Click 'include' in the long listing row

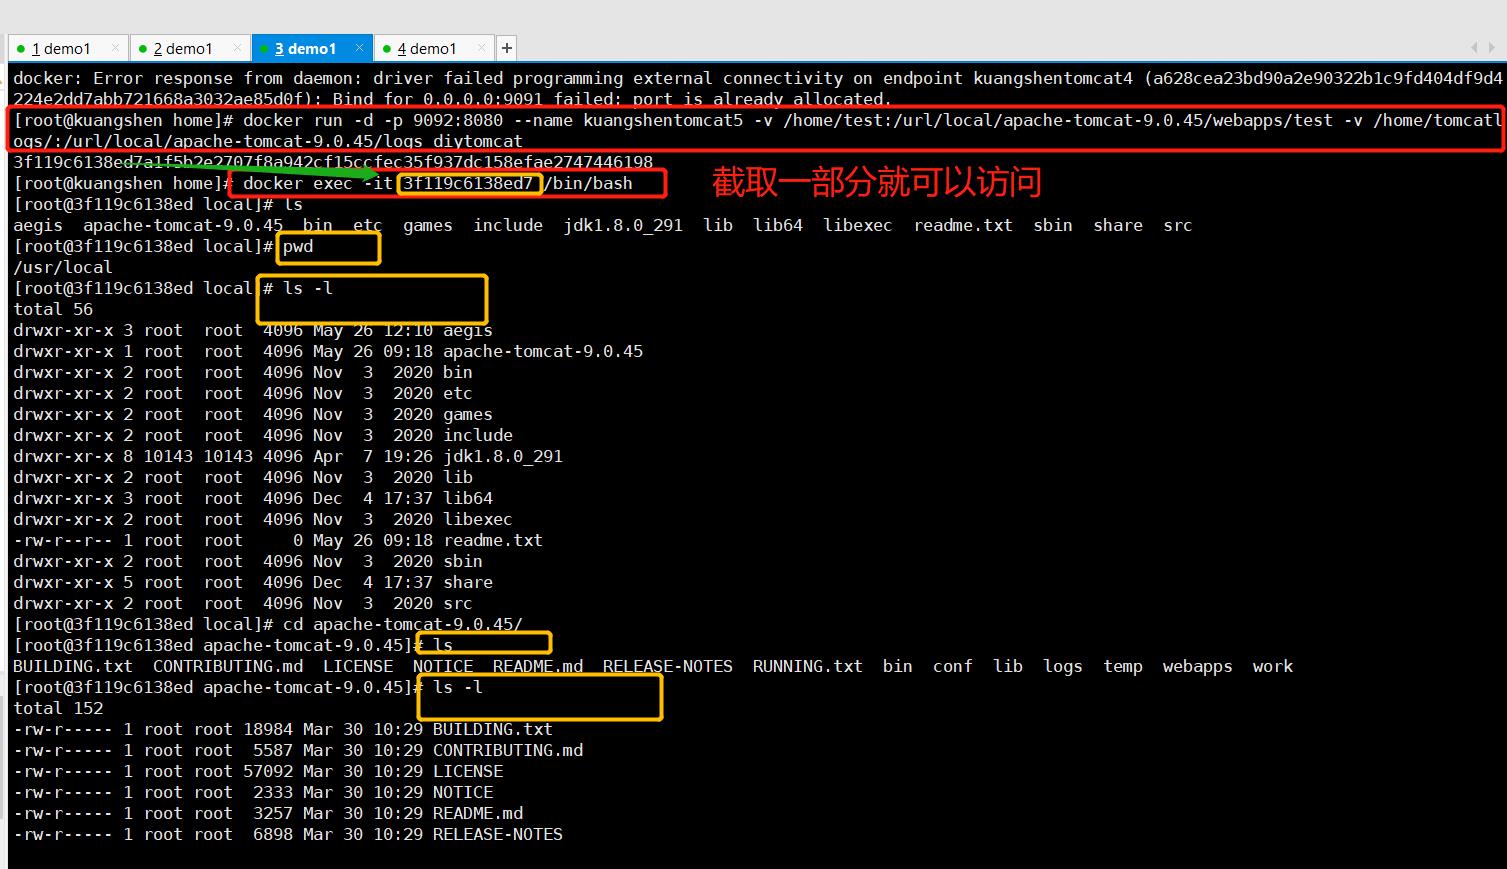(x=478, y=435)
